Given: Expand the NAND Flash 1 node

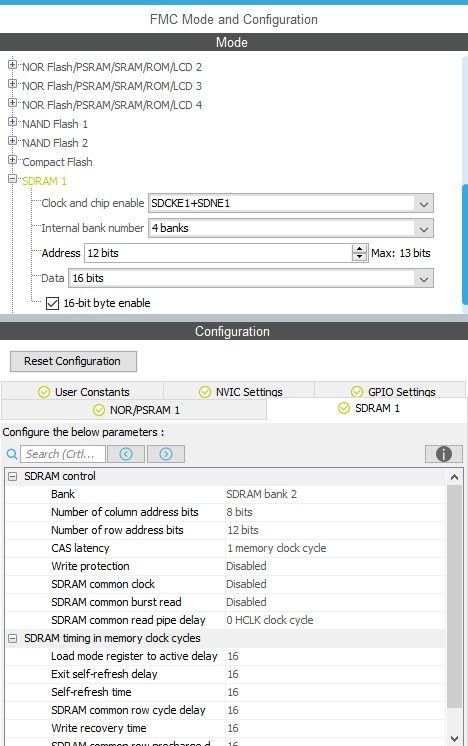Looking at the screenshot, I should (12, 122).
